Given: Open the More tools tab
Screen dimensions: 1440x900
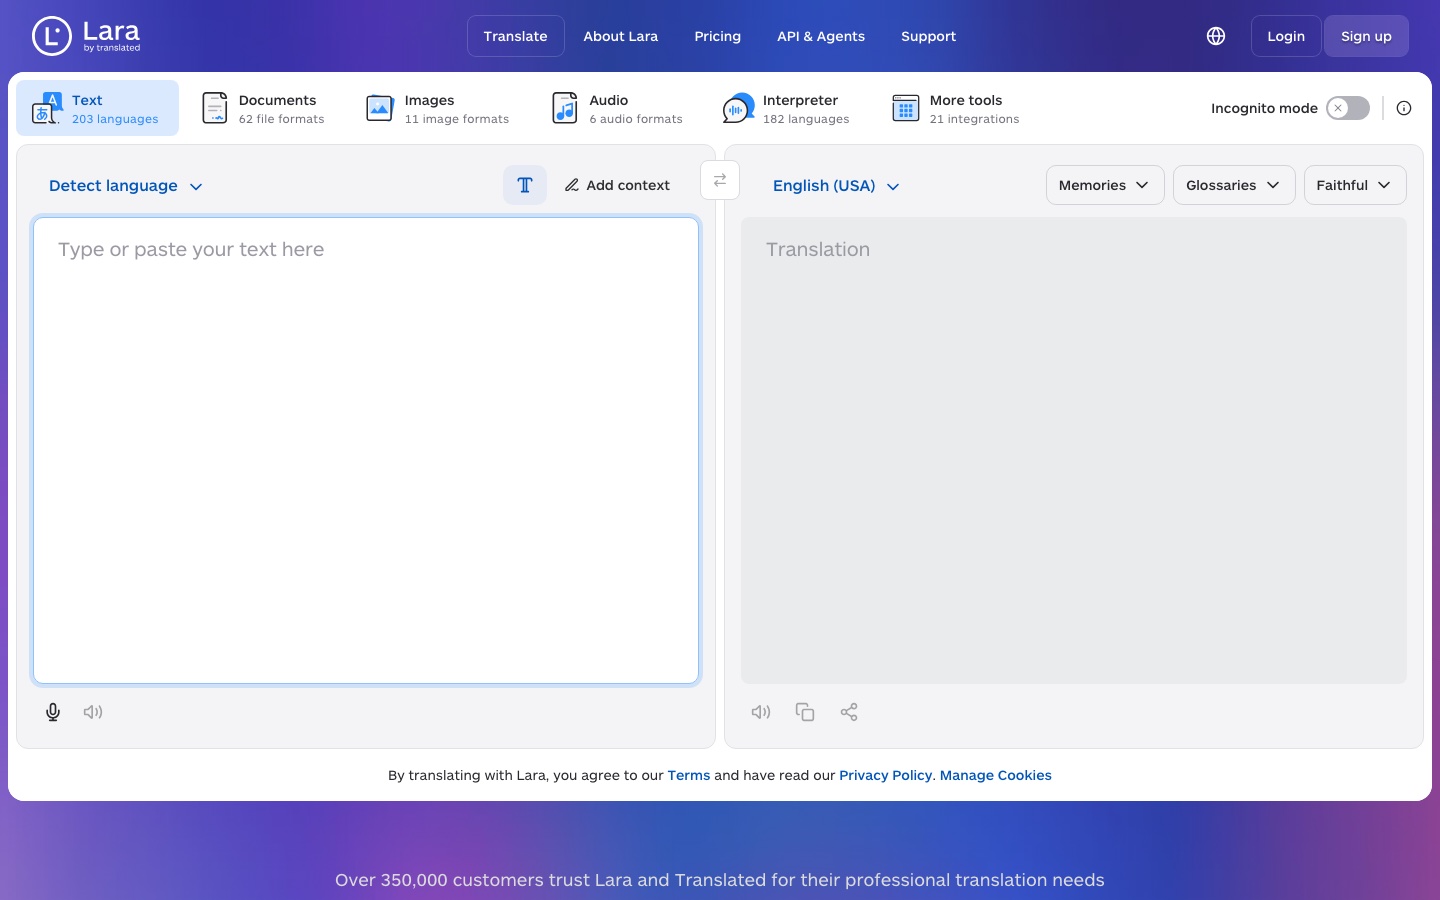Looking at the screenshot, I should [x=956, y=108].
